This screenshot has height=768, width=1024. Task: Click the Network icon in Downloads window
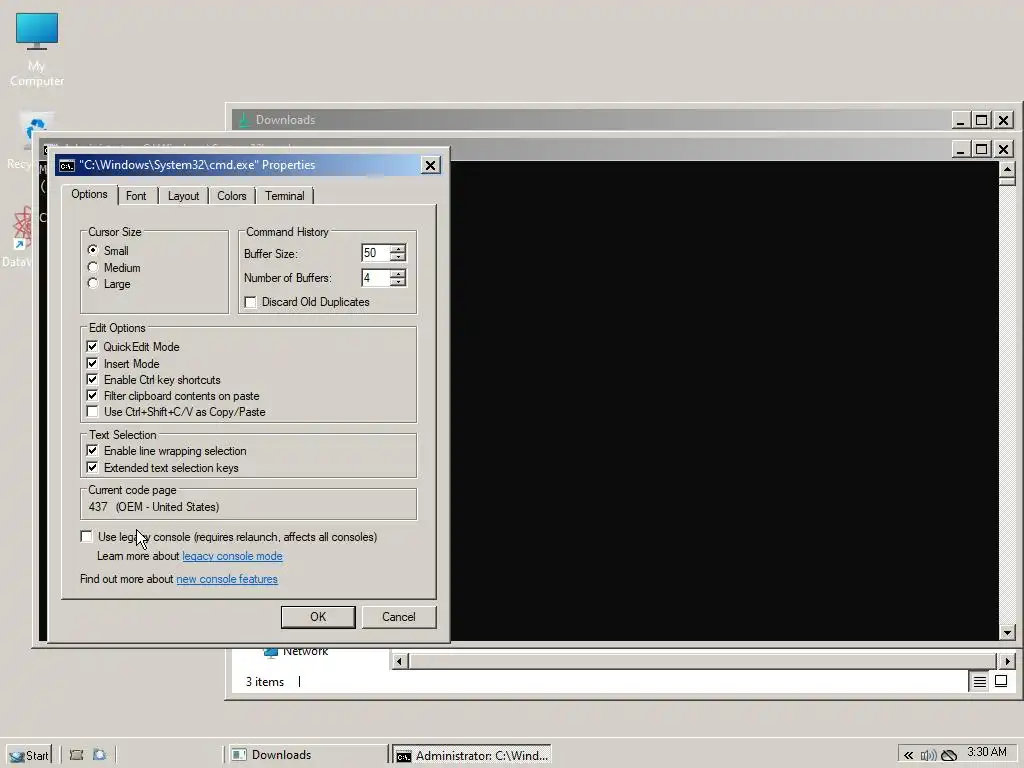(x=270, y=651)
